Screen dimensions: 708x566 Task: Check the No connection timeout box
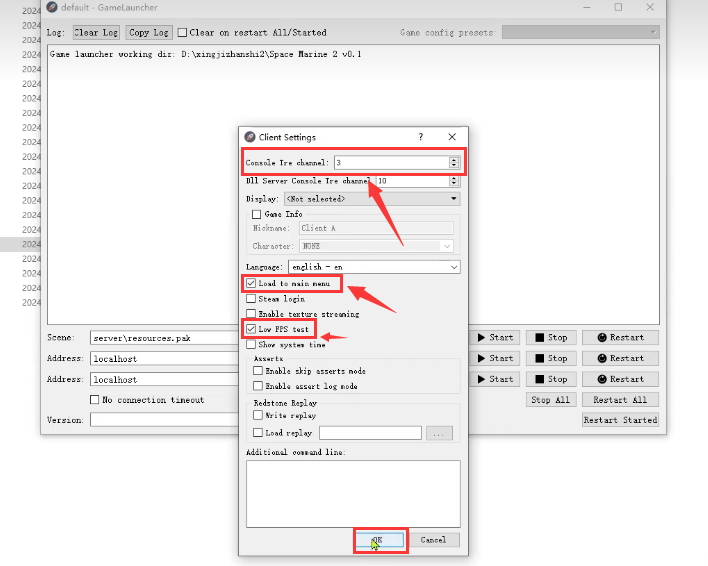[x=95, y=400]
